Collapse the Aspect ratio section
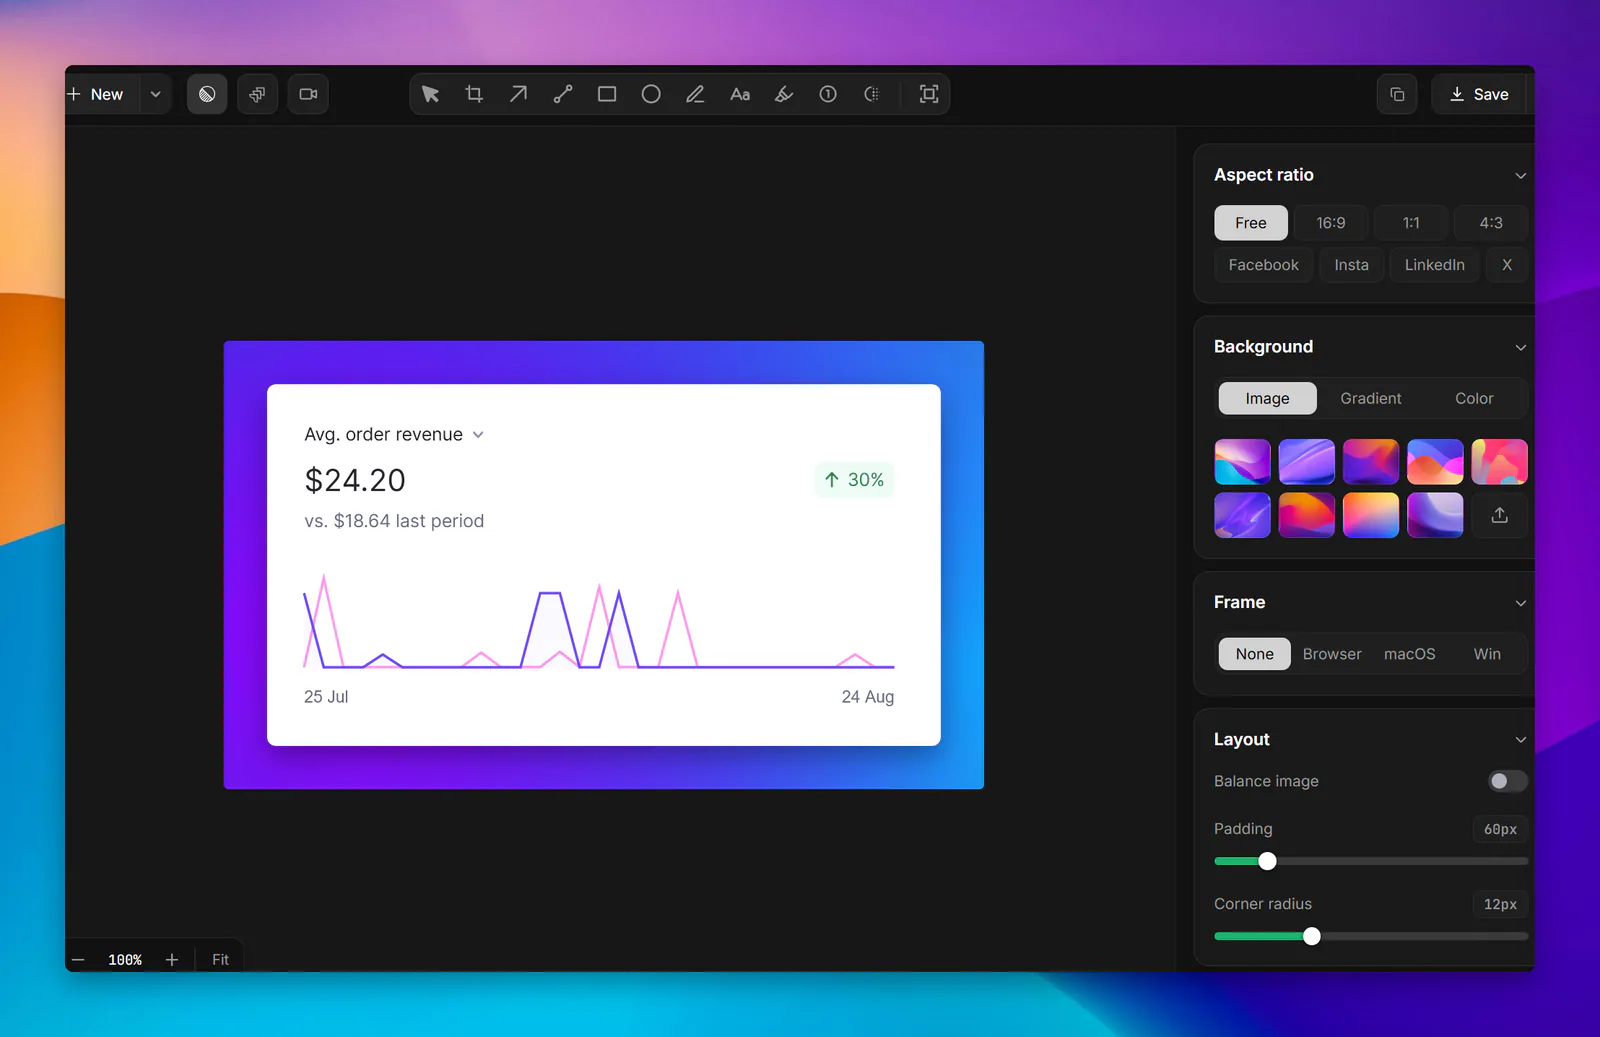 point(1520,175)
